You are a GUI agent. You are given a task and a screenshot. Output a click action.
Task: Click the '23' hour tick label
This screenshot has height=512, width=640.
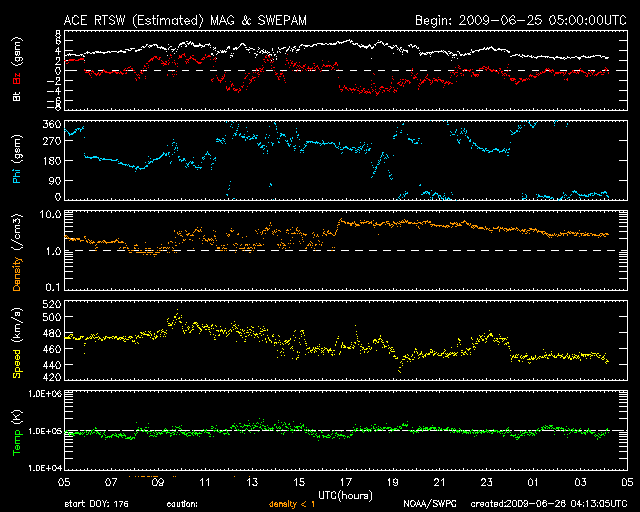point(487,483)
